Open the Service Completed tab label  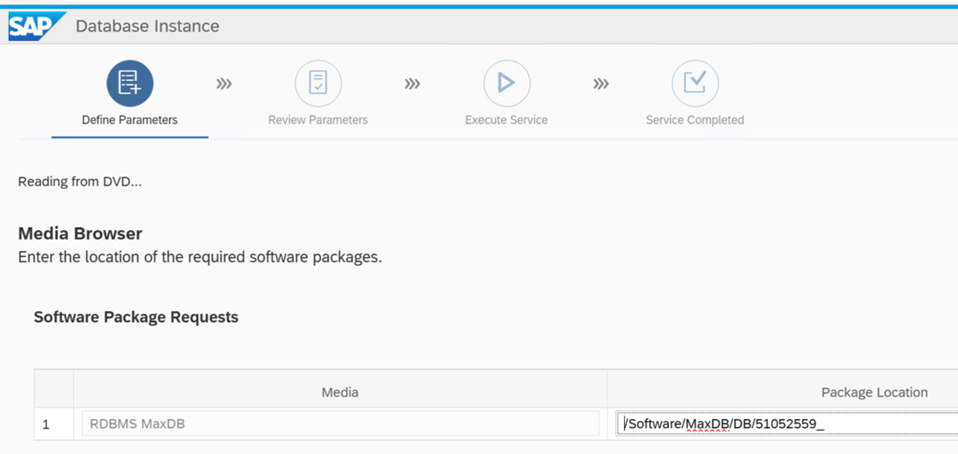(x=695, y=120)
